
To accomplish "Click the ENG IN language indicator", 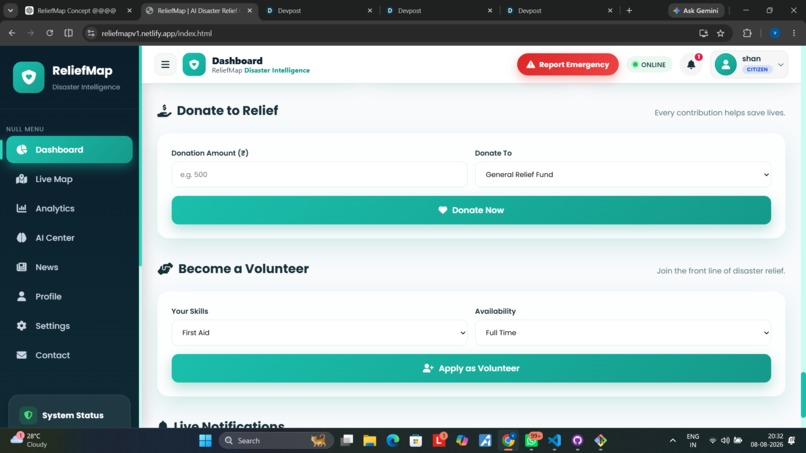I will pos(692,441).
